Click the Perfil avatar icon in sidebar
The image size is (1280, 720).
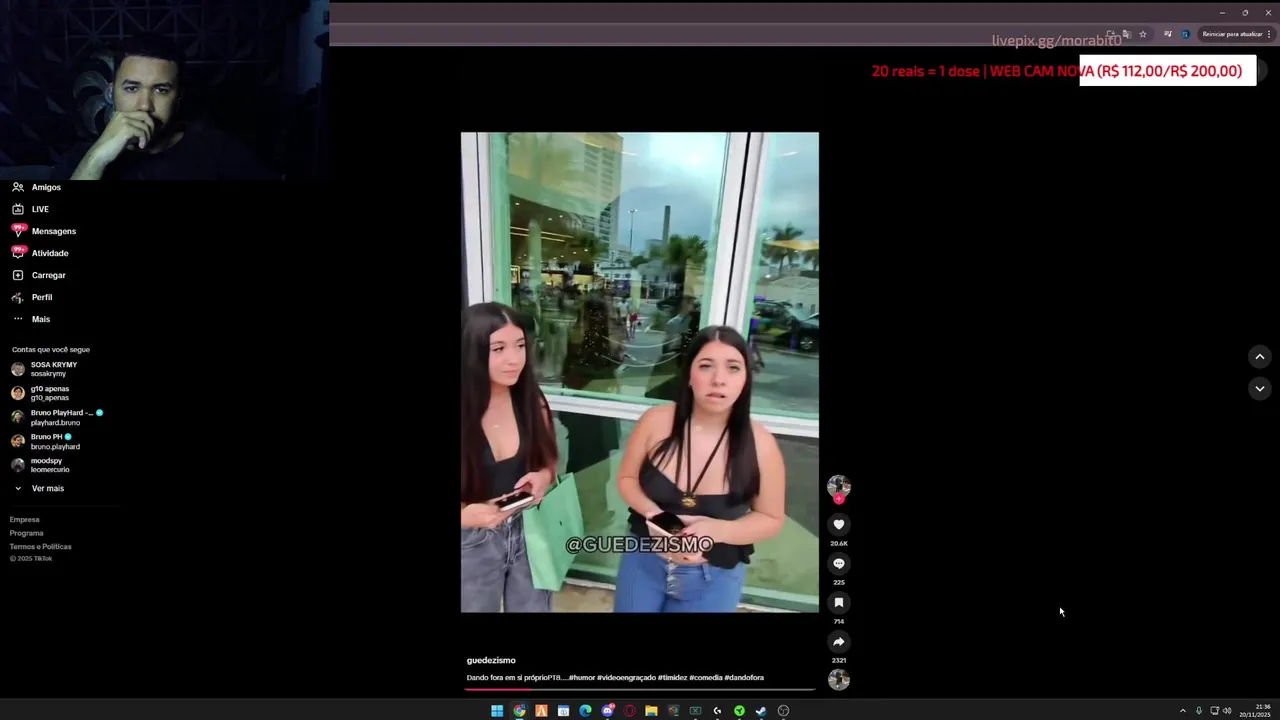[x=18, y=297]
